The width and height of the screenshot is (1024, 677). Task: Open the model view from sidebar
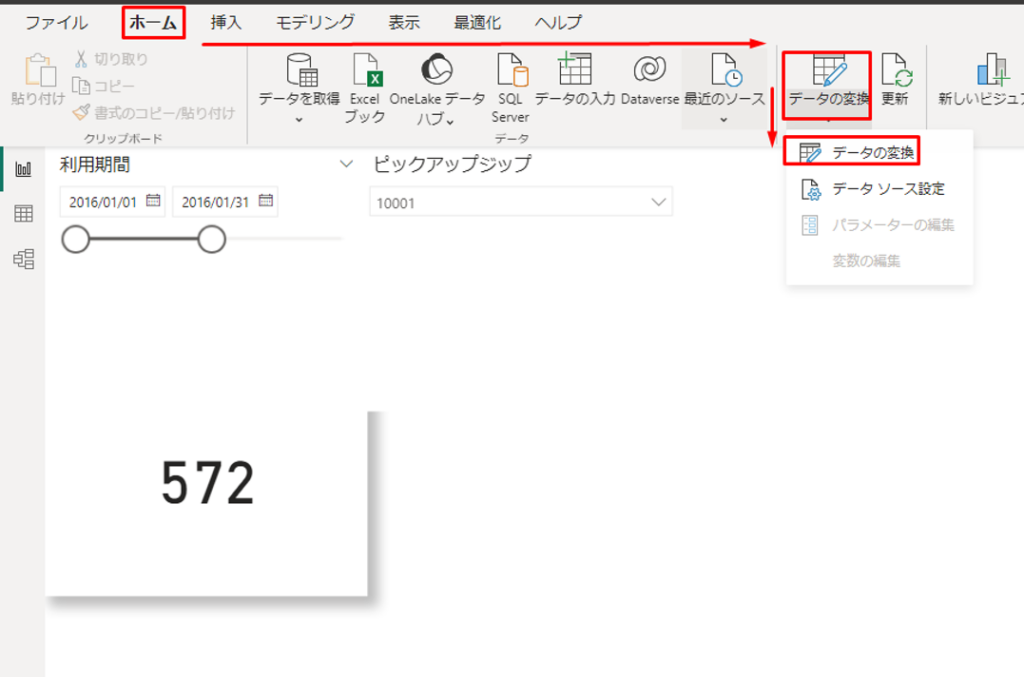pos(24,259)
